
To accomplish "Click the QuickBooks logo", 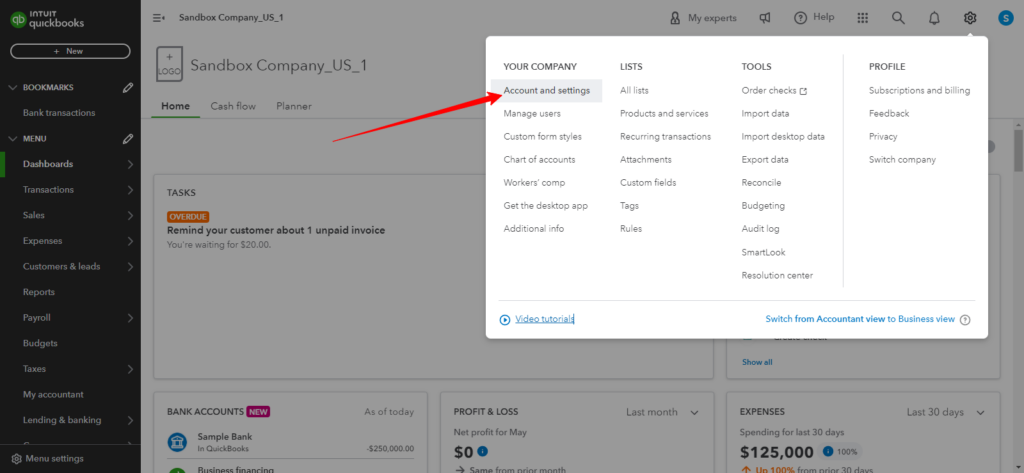I will click(46, 20).
